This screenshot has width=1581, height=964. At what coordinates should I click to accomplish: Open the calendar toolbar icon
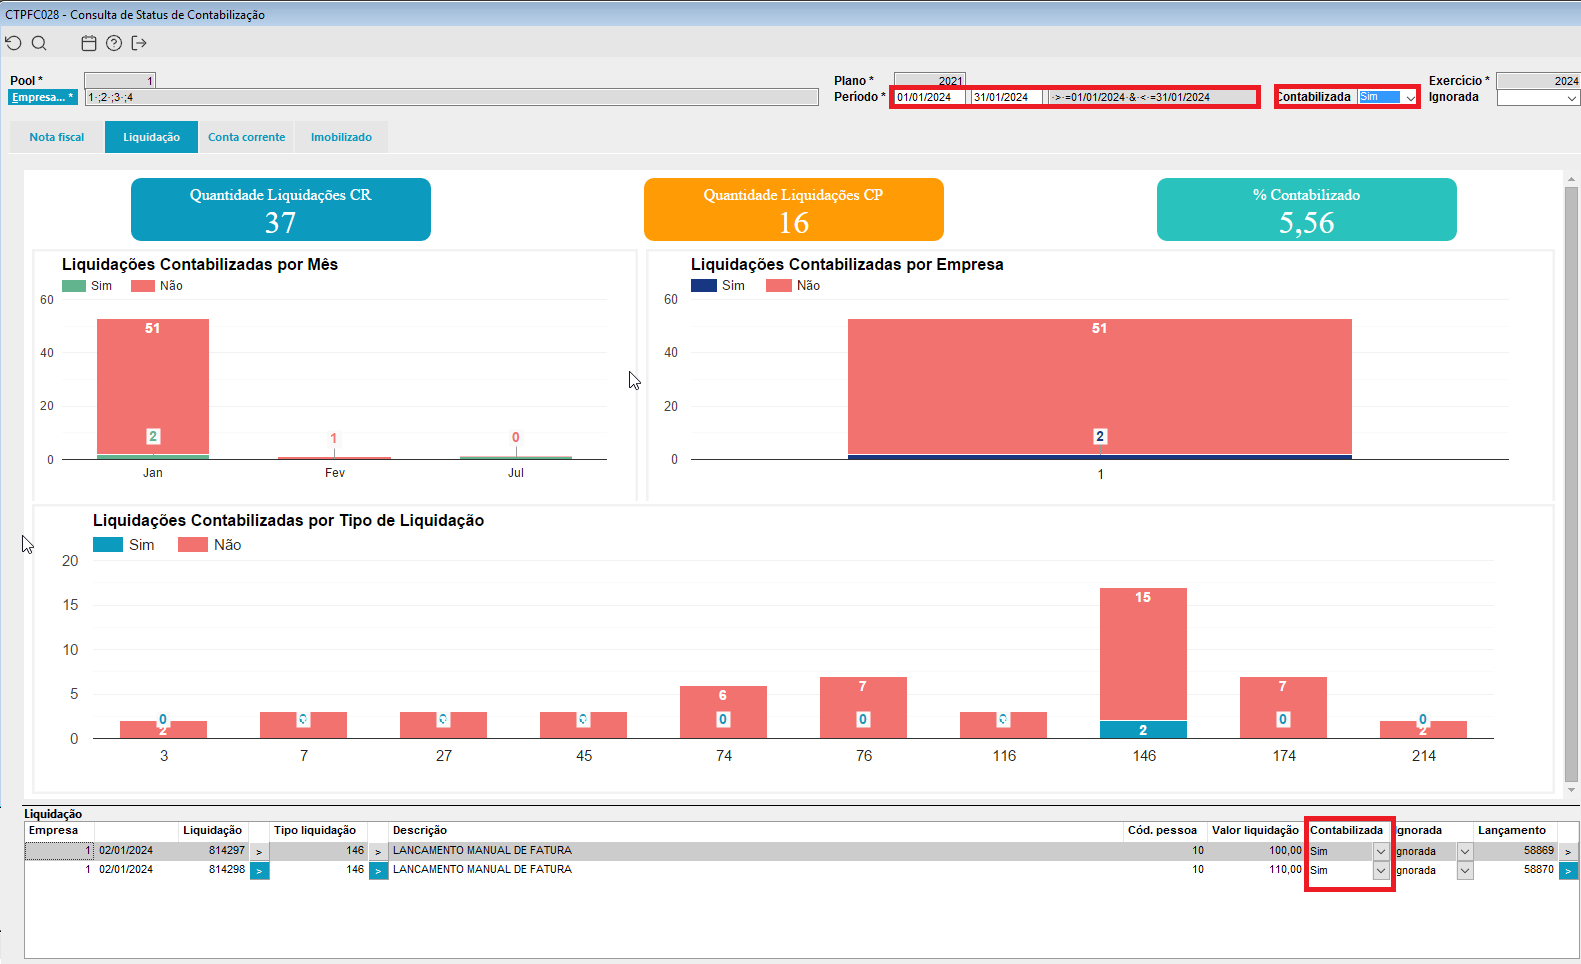pyautogui.click(x=89, y=43)
